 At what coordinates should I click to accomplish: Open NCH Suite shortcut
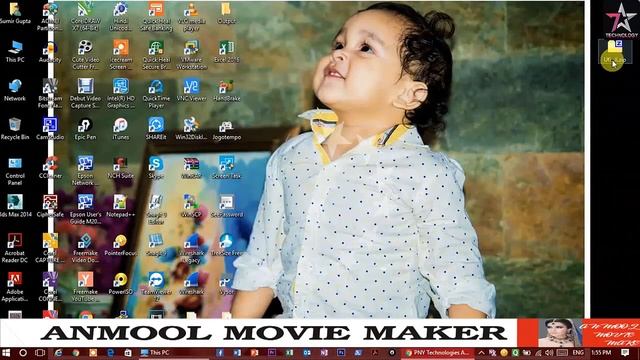tap(120, 167)
